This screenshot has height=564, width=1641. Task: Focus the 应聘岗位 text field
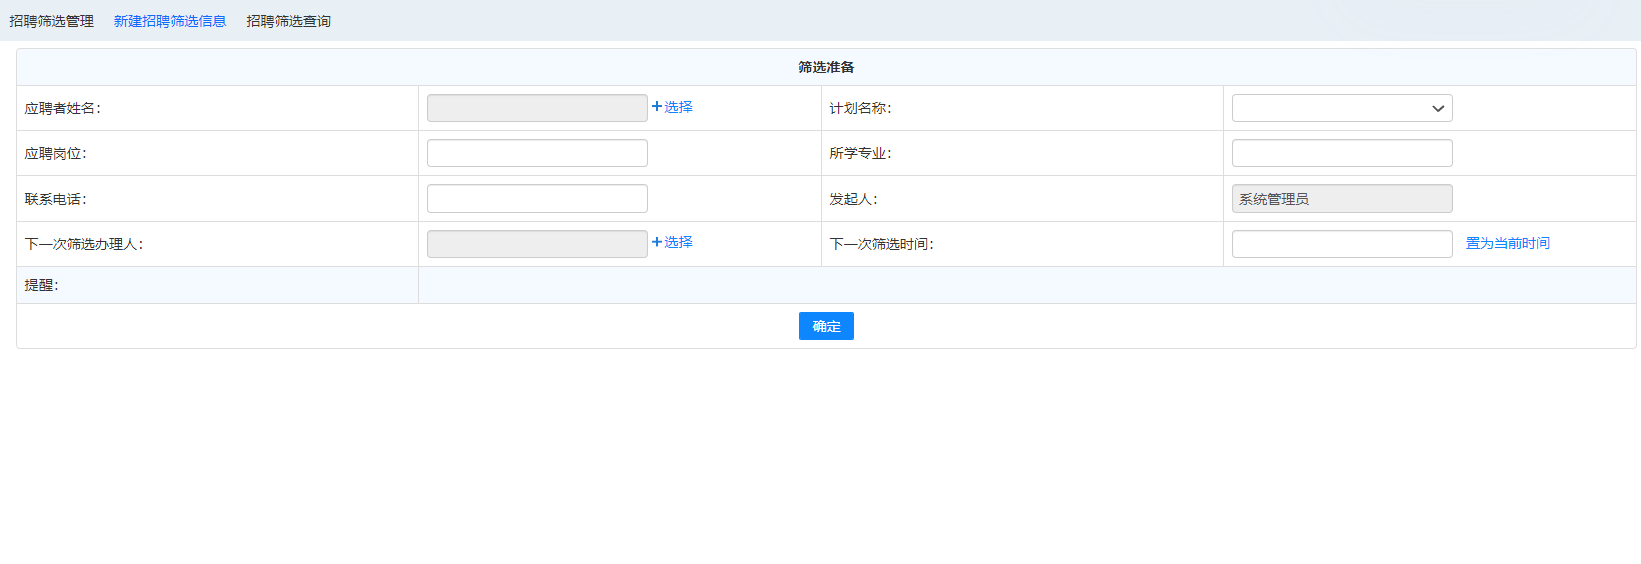click(x=537, y=153)
